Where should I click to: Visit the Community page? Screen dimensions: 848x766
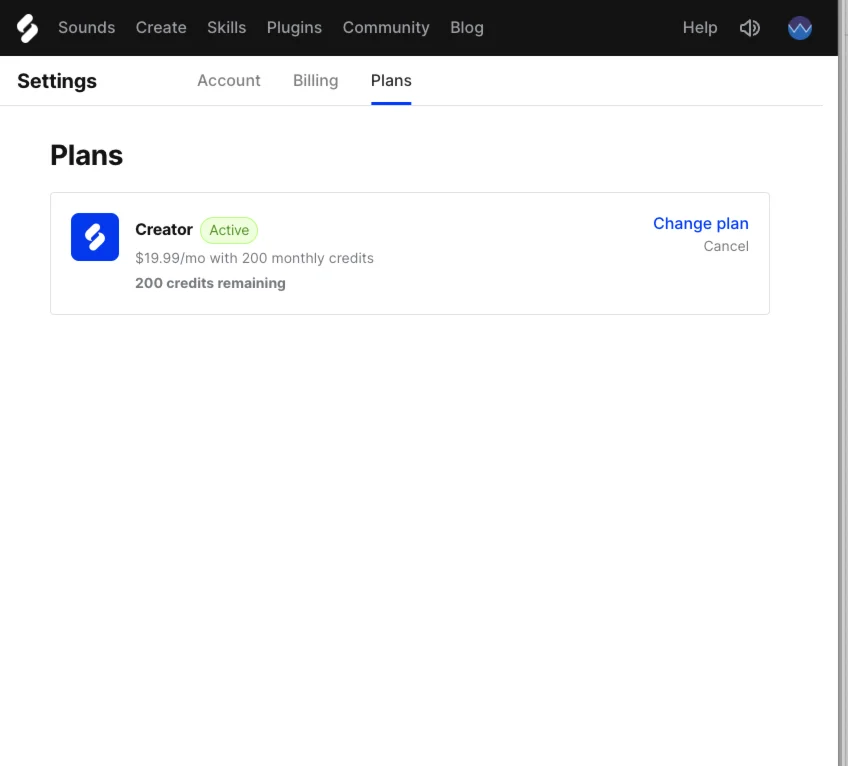(386, 28)
